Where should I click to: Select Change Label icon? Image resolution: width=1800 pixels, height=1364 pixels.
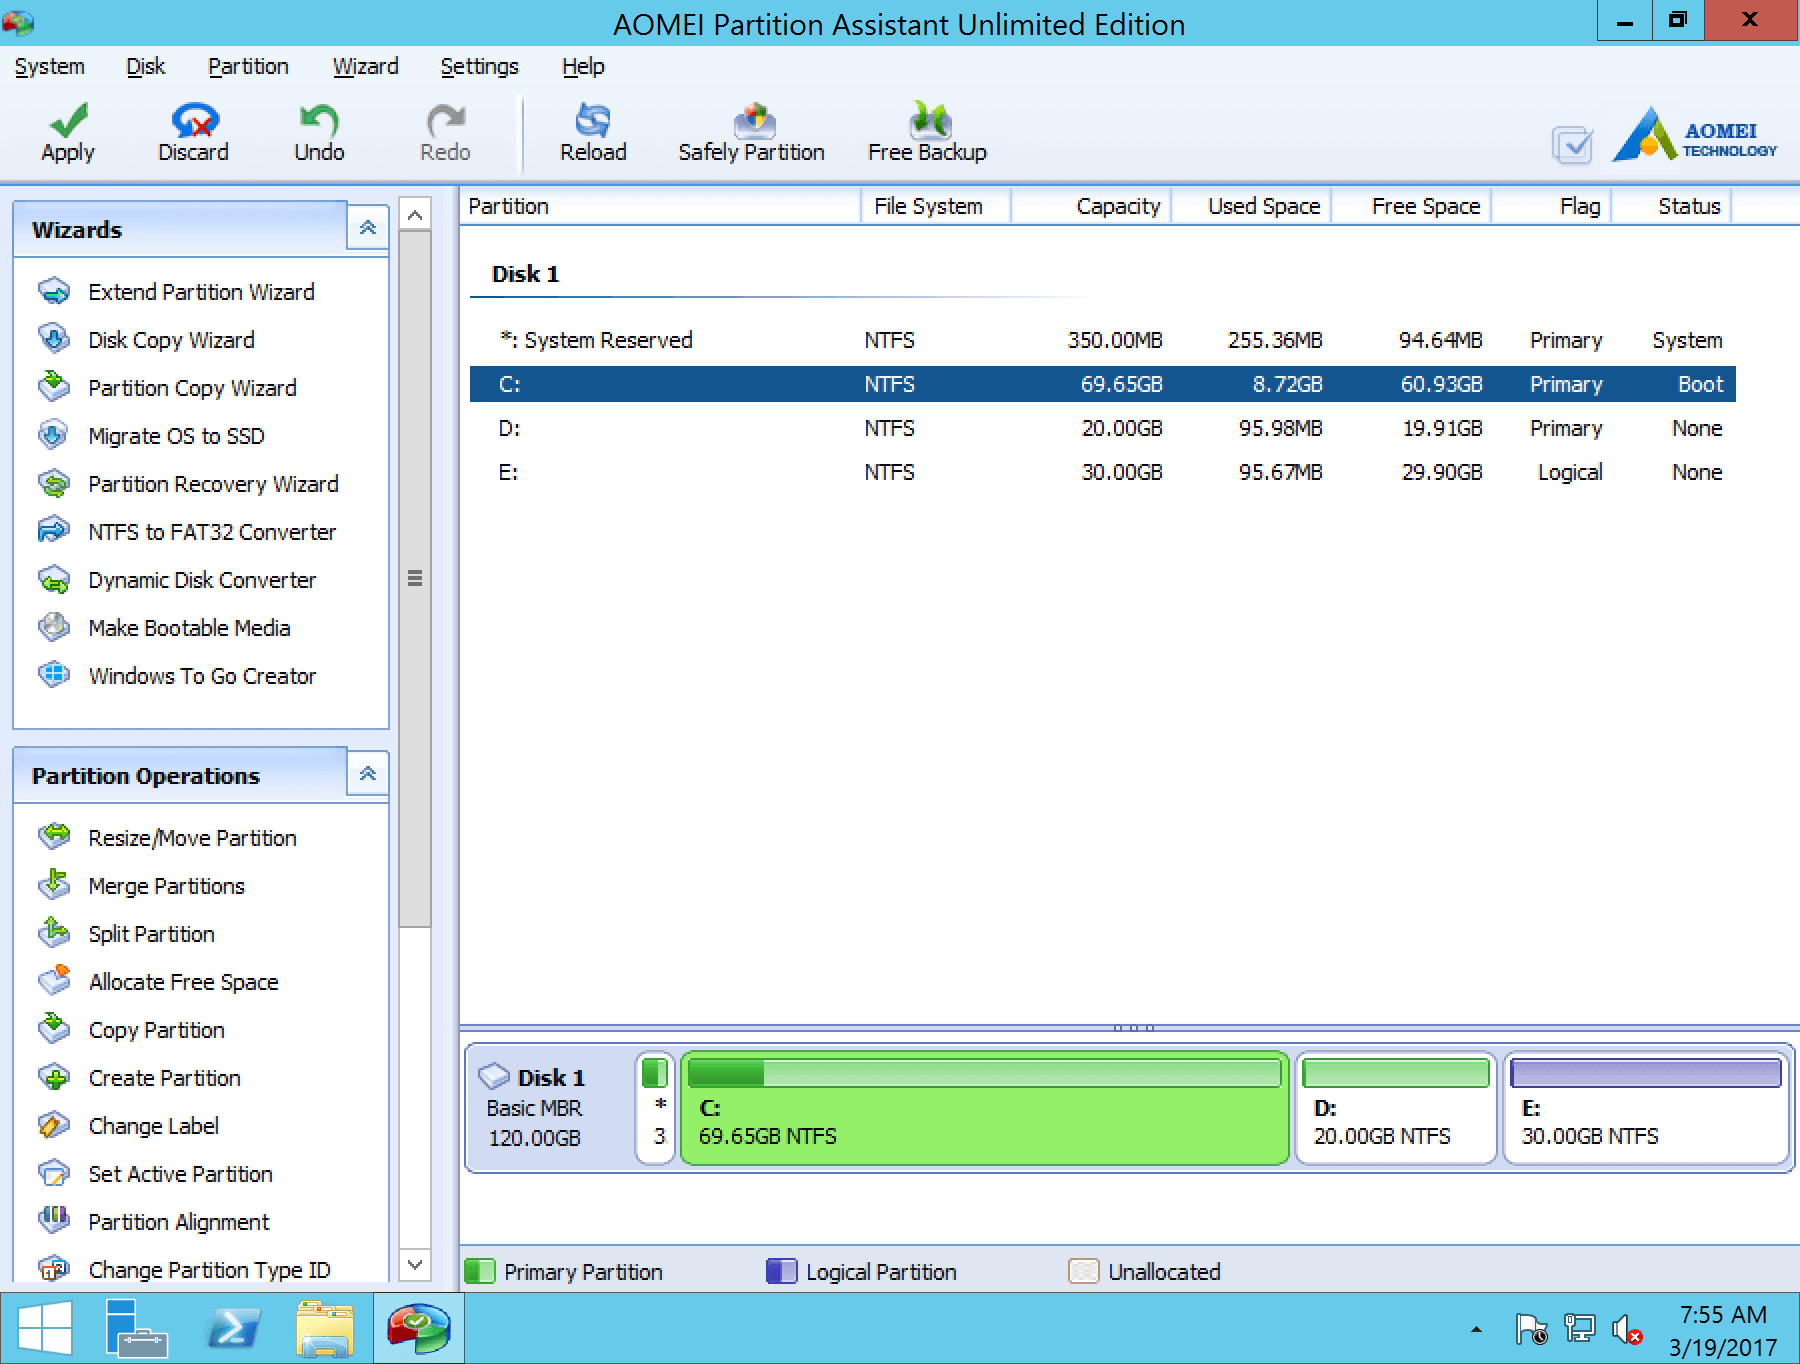tap(54, 1125)
